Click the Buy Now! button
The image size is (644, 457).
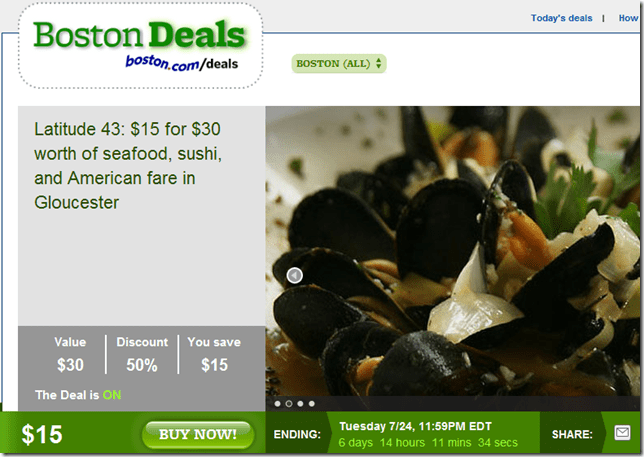coord(198,434)
